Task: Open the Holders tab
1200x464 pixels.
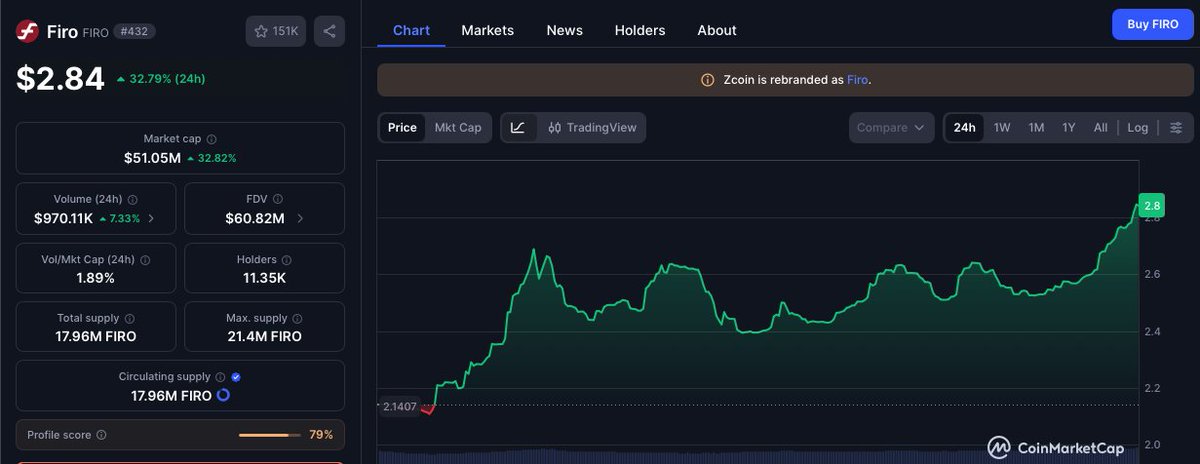Action: [x=640, y=30]
